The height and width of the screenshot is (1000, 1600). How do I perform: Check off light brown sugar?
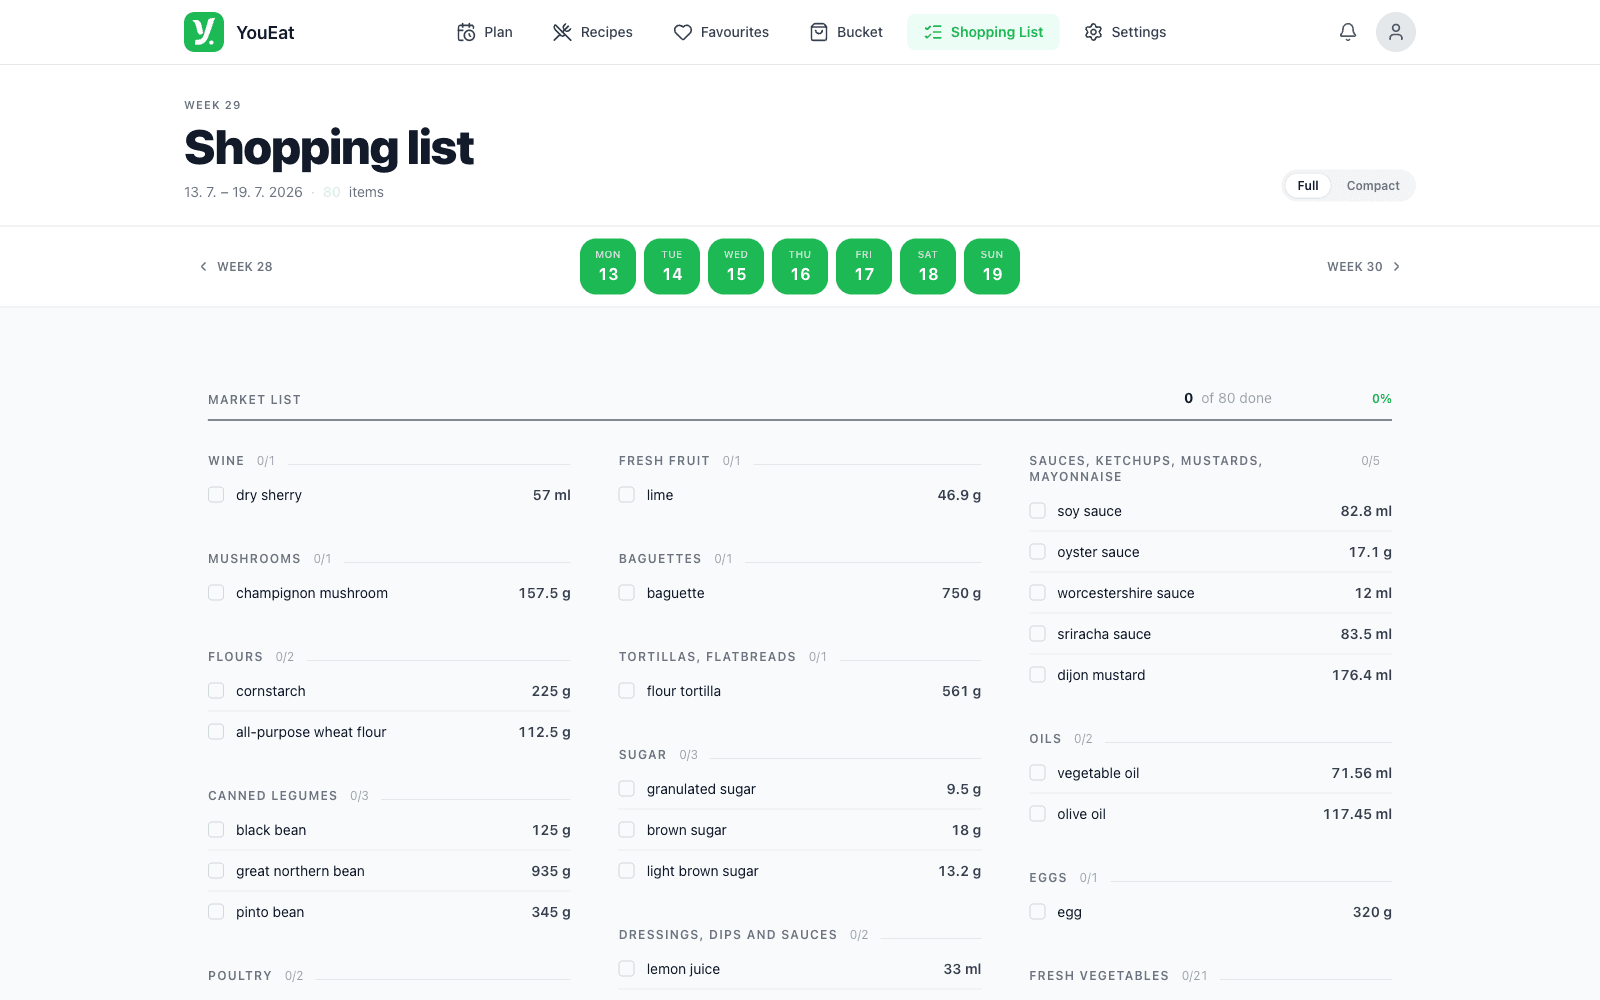point(627,871)
